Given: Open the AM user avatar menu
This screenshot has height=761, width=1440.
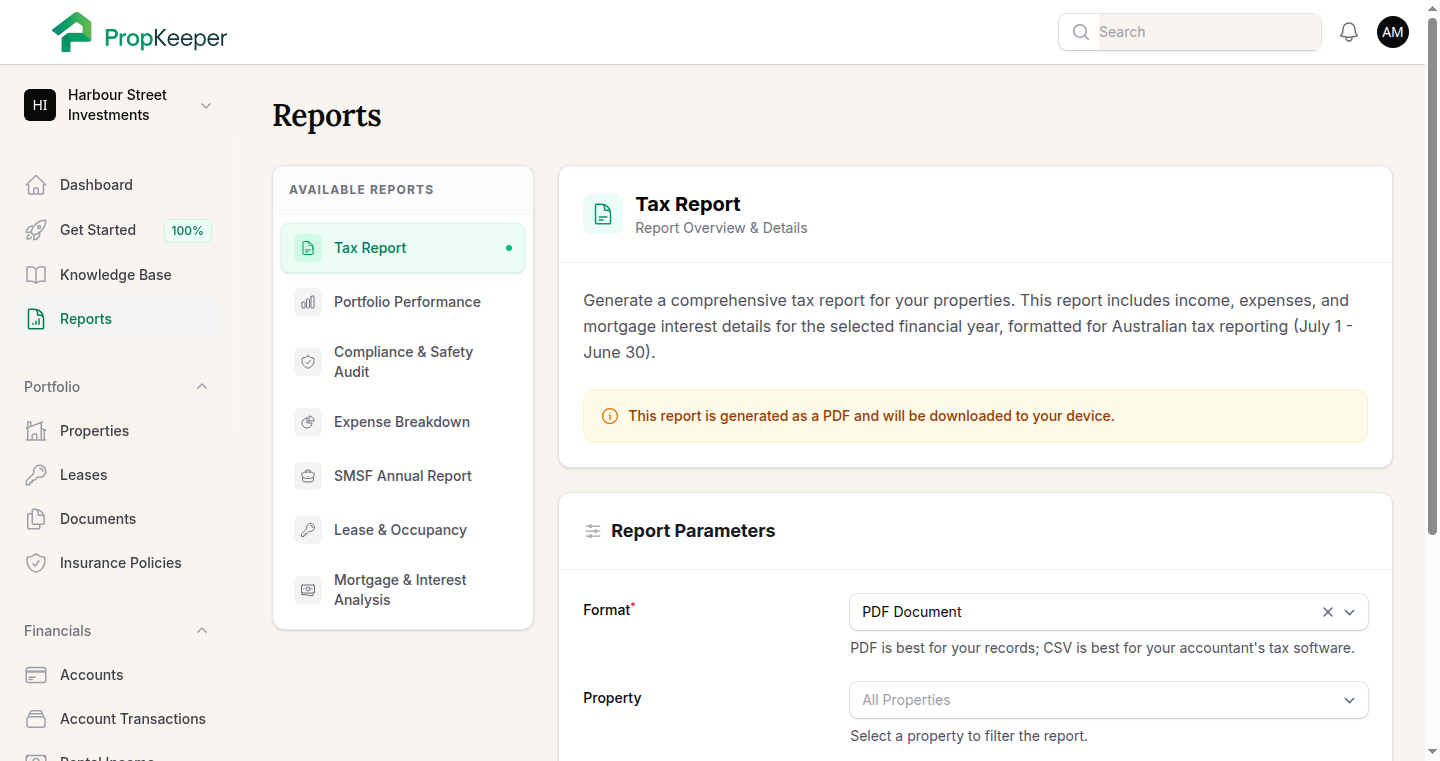Looking at the screenshot, I should [1393, 32].
